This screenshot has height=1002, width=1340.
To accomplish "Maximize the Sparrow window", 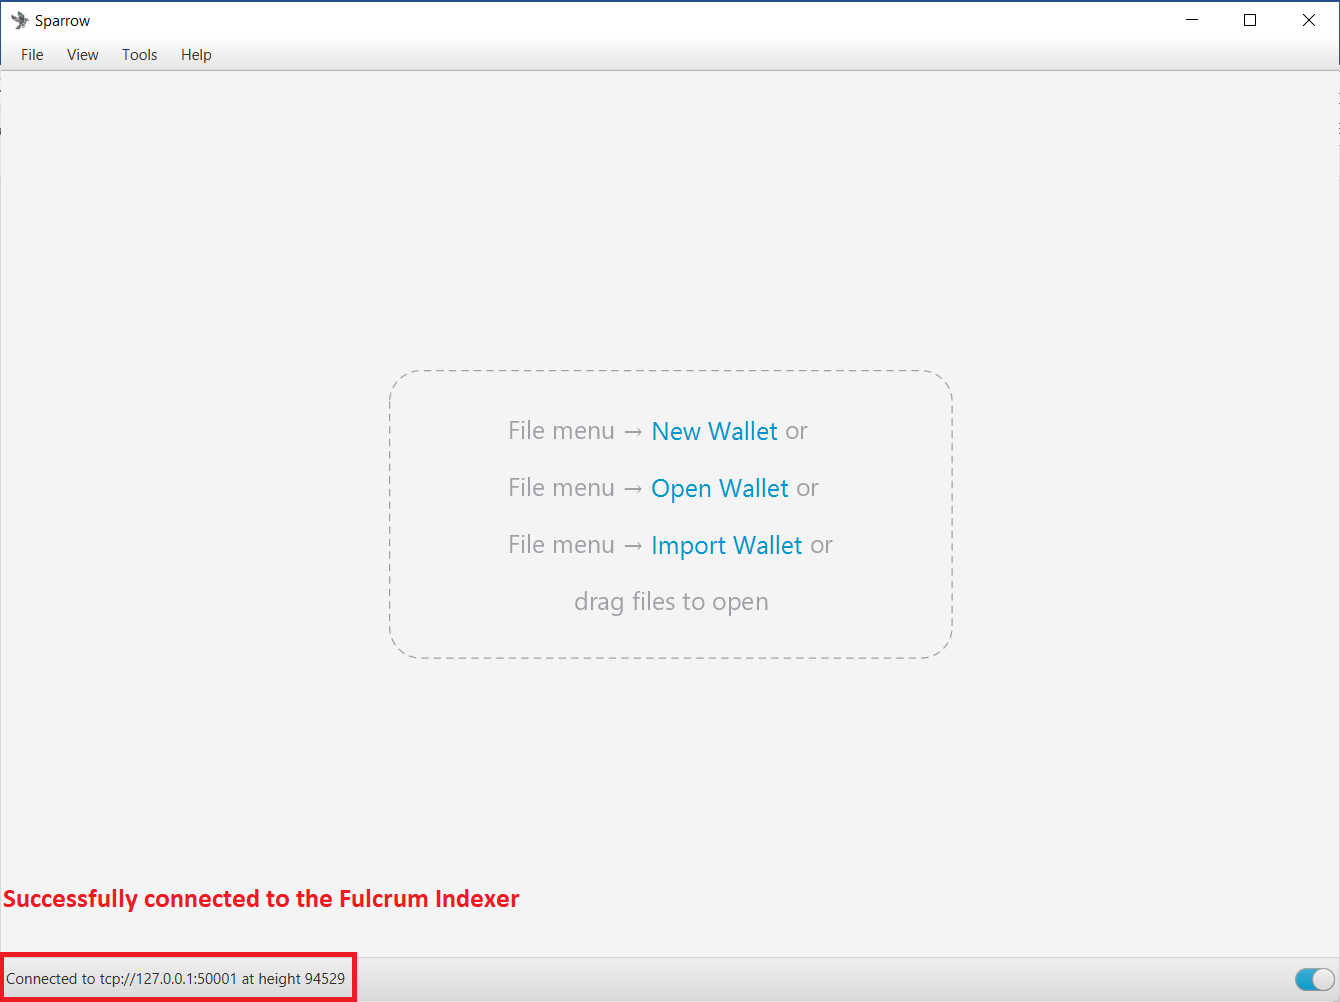I will coord(1250,20).
